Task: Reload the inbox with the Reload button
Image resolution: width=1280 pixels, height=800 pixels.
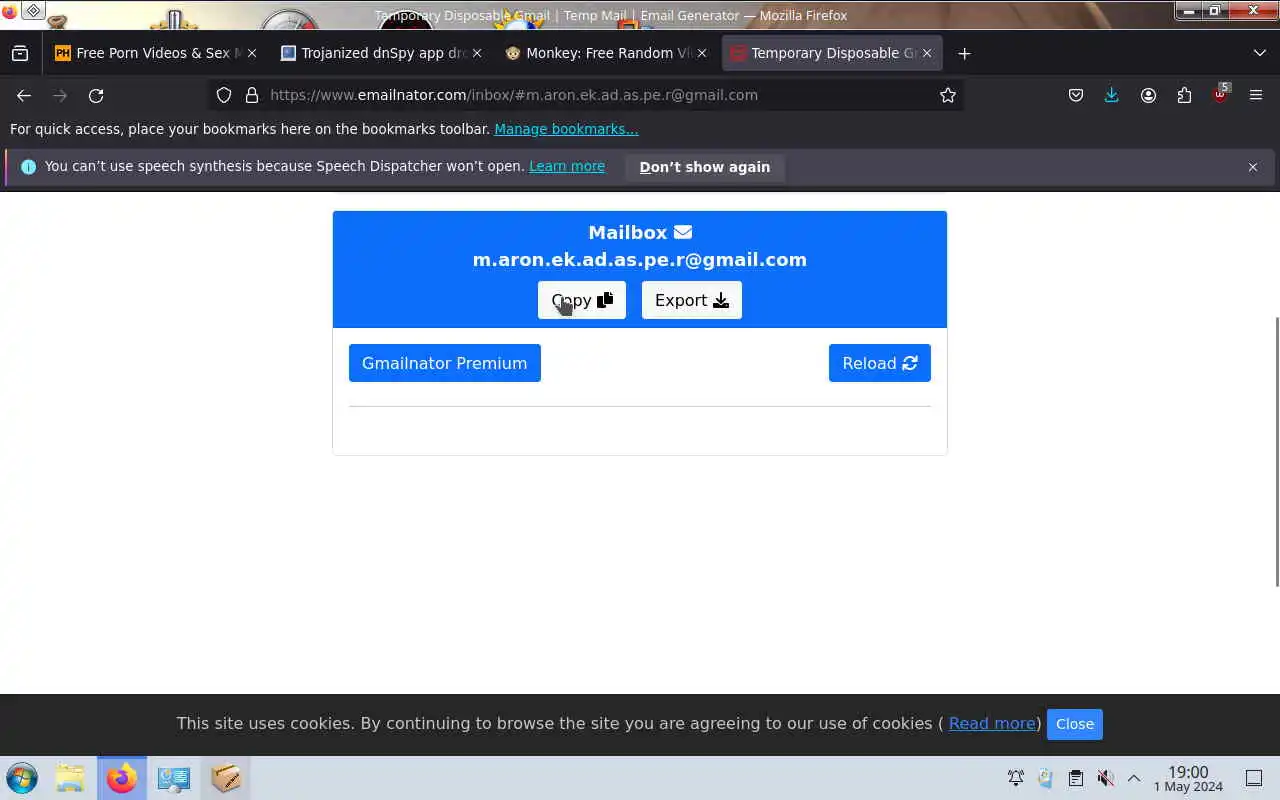Action: (880, 363)
